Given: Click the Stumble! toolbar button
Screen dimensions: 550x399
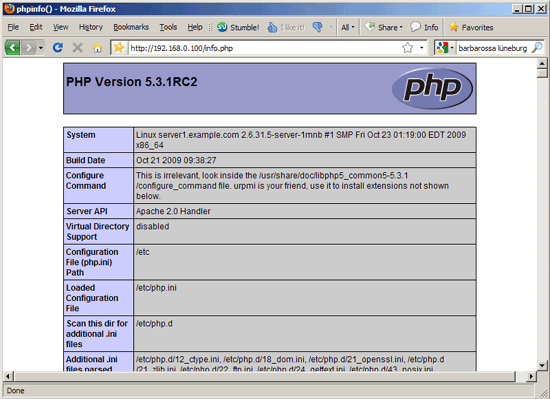Looking at the screenshot, I should 238,27.
